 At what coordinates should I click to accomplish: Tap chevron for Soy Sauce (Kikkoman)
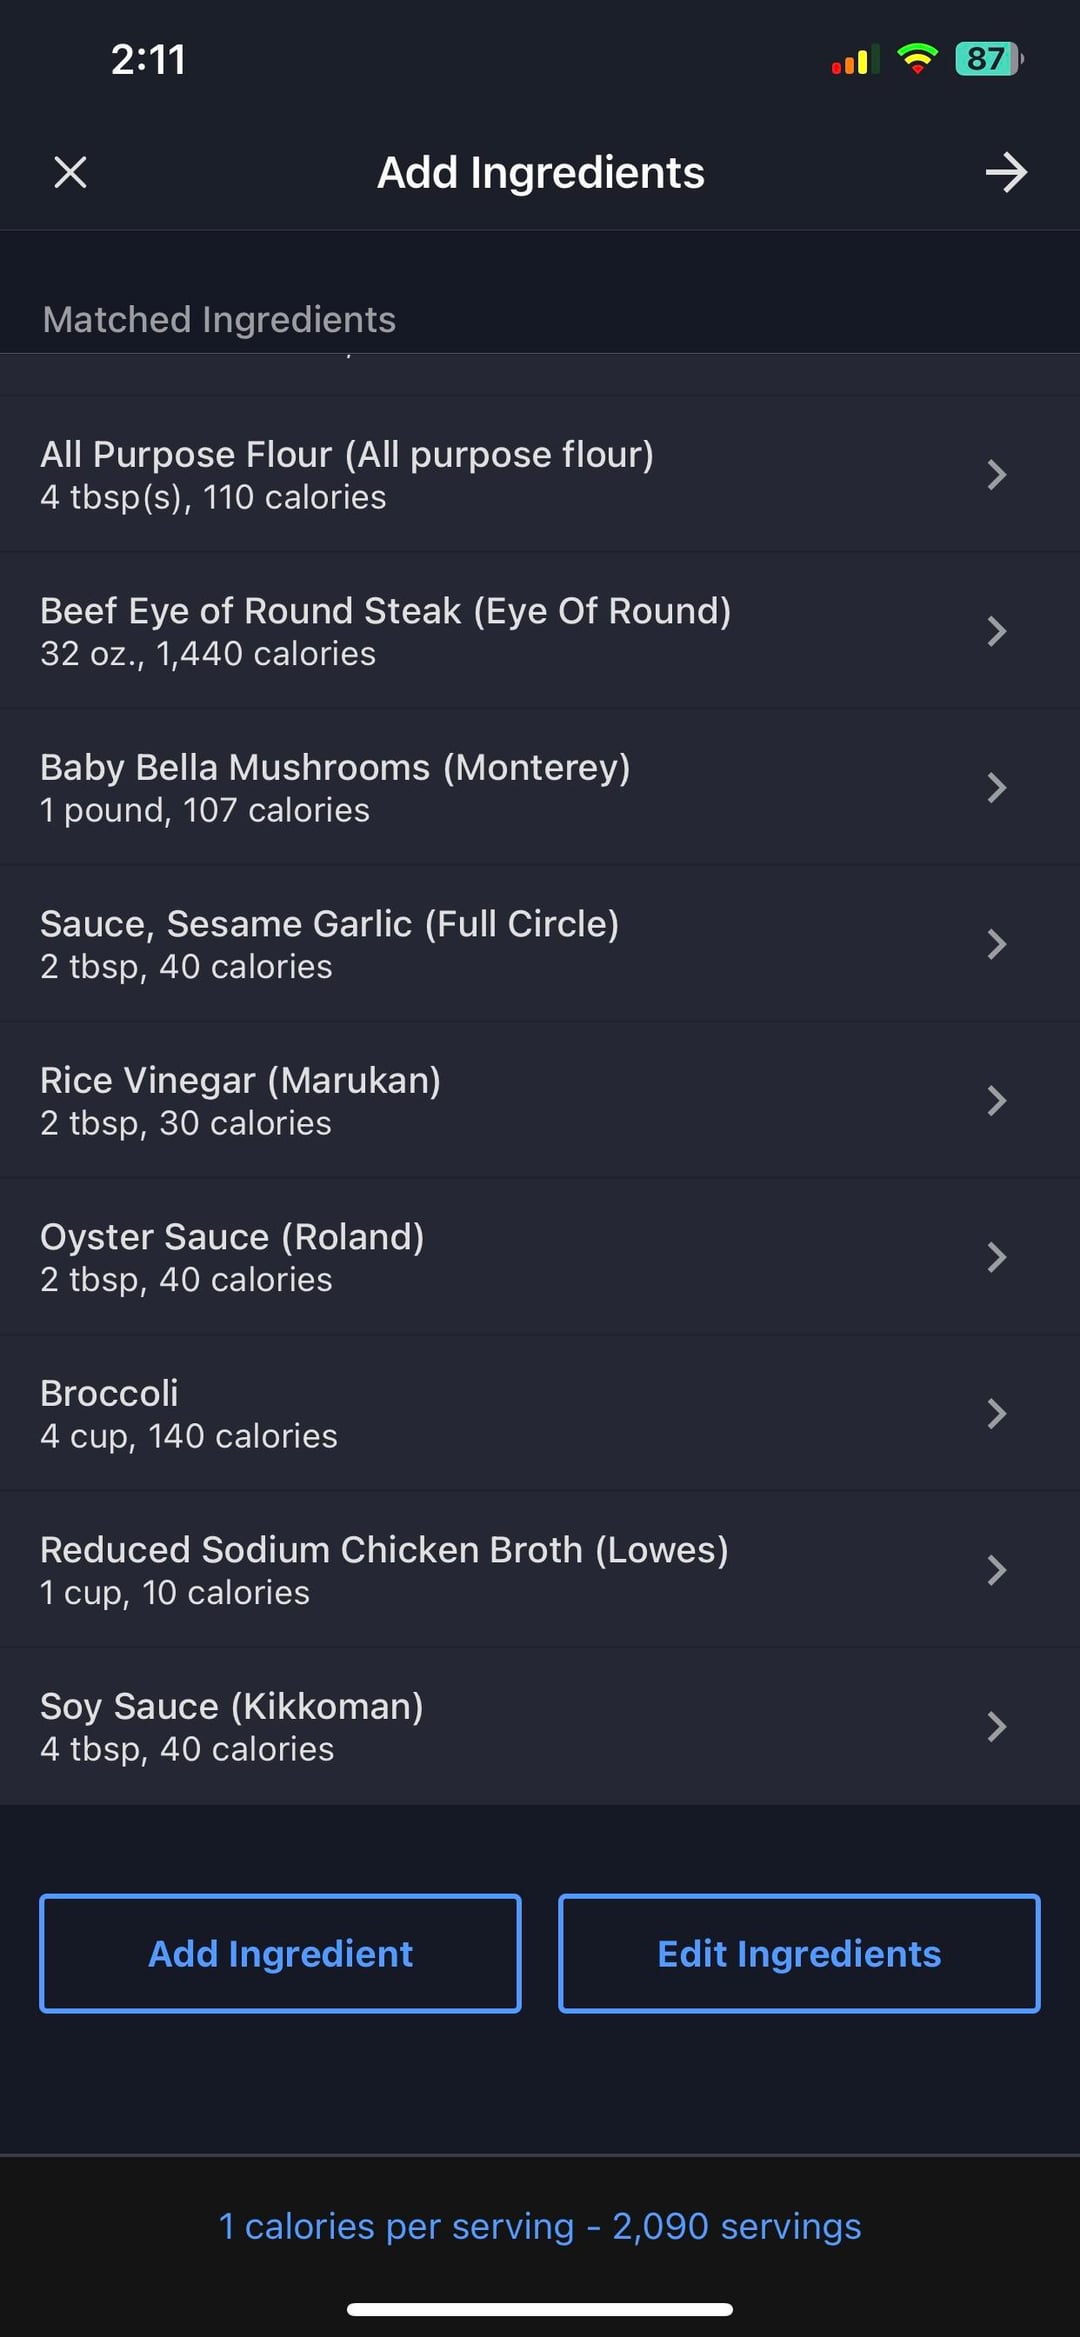[996, 1726]
